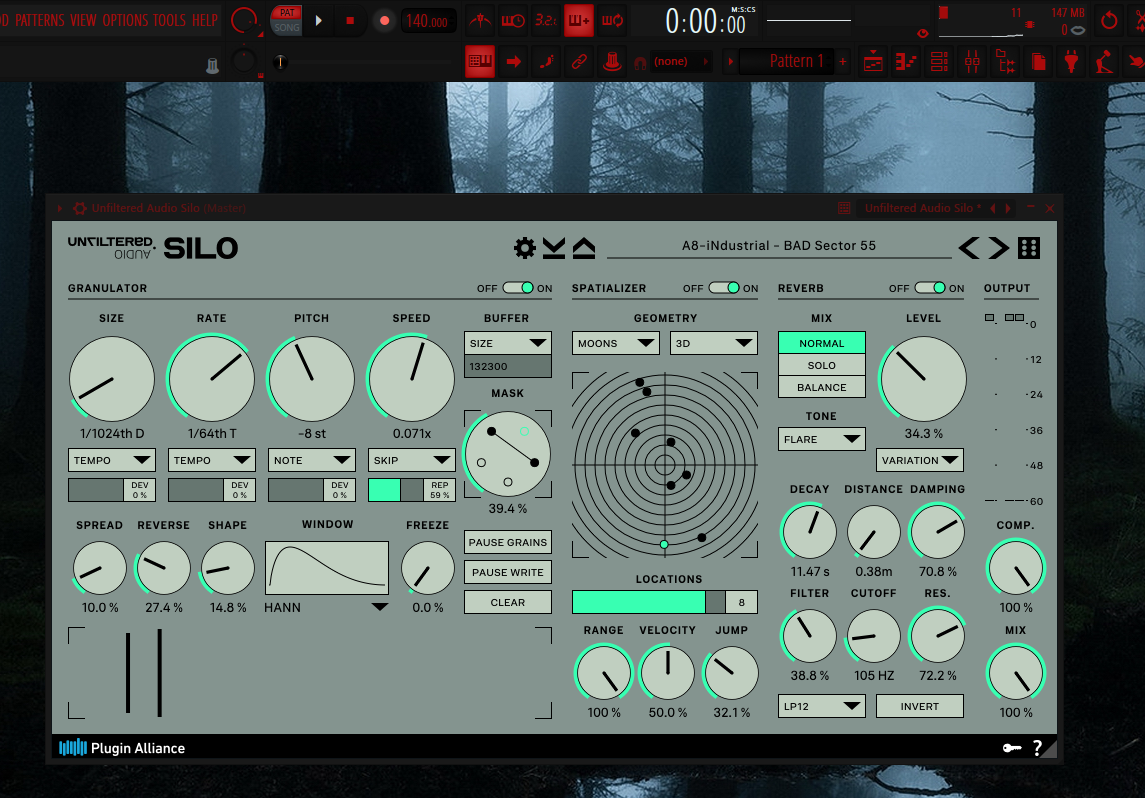Viewport: 1145px width, 798px height.
Task: Open the RATE knob TEMPO mode dropdown
Action: (x=212, y=460)
